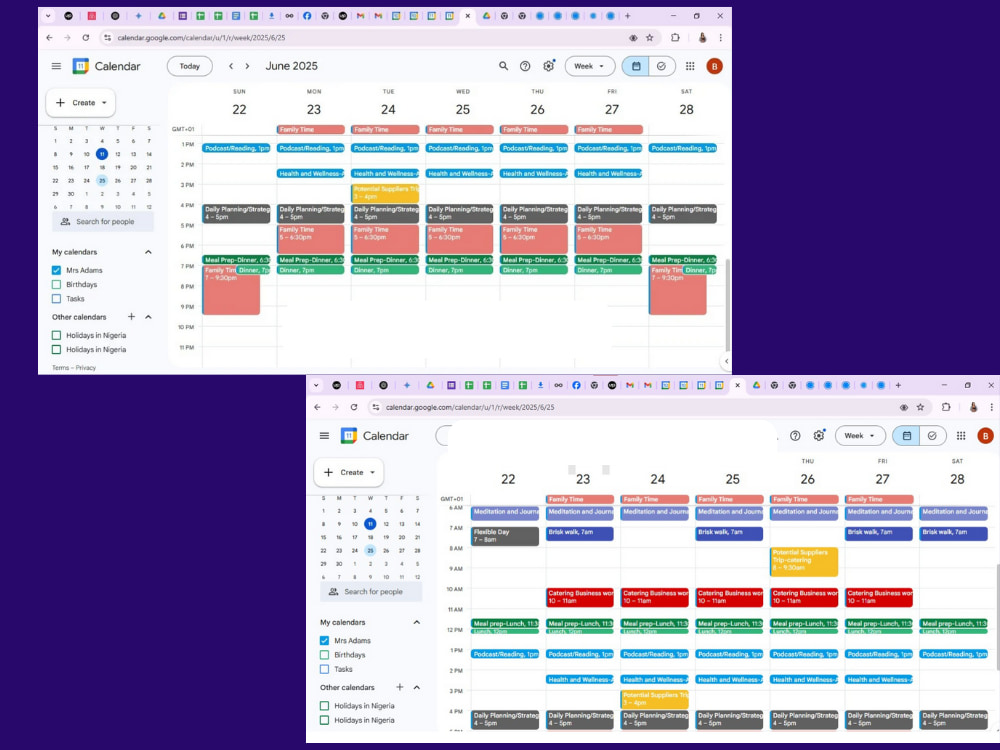The height and width of the screenshot is (750, 1000).
Task: Click Search for people field in bottom window
Action: tap(371, 592)
